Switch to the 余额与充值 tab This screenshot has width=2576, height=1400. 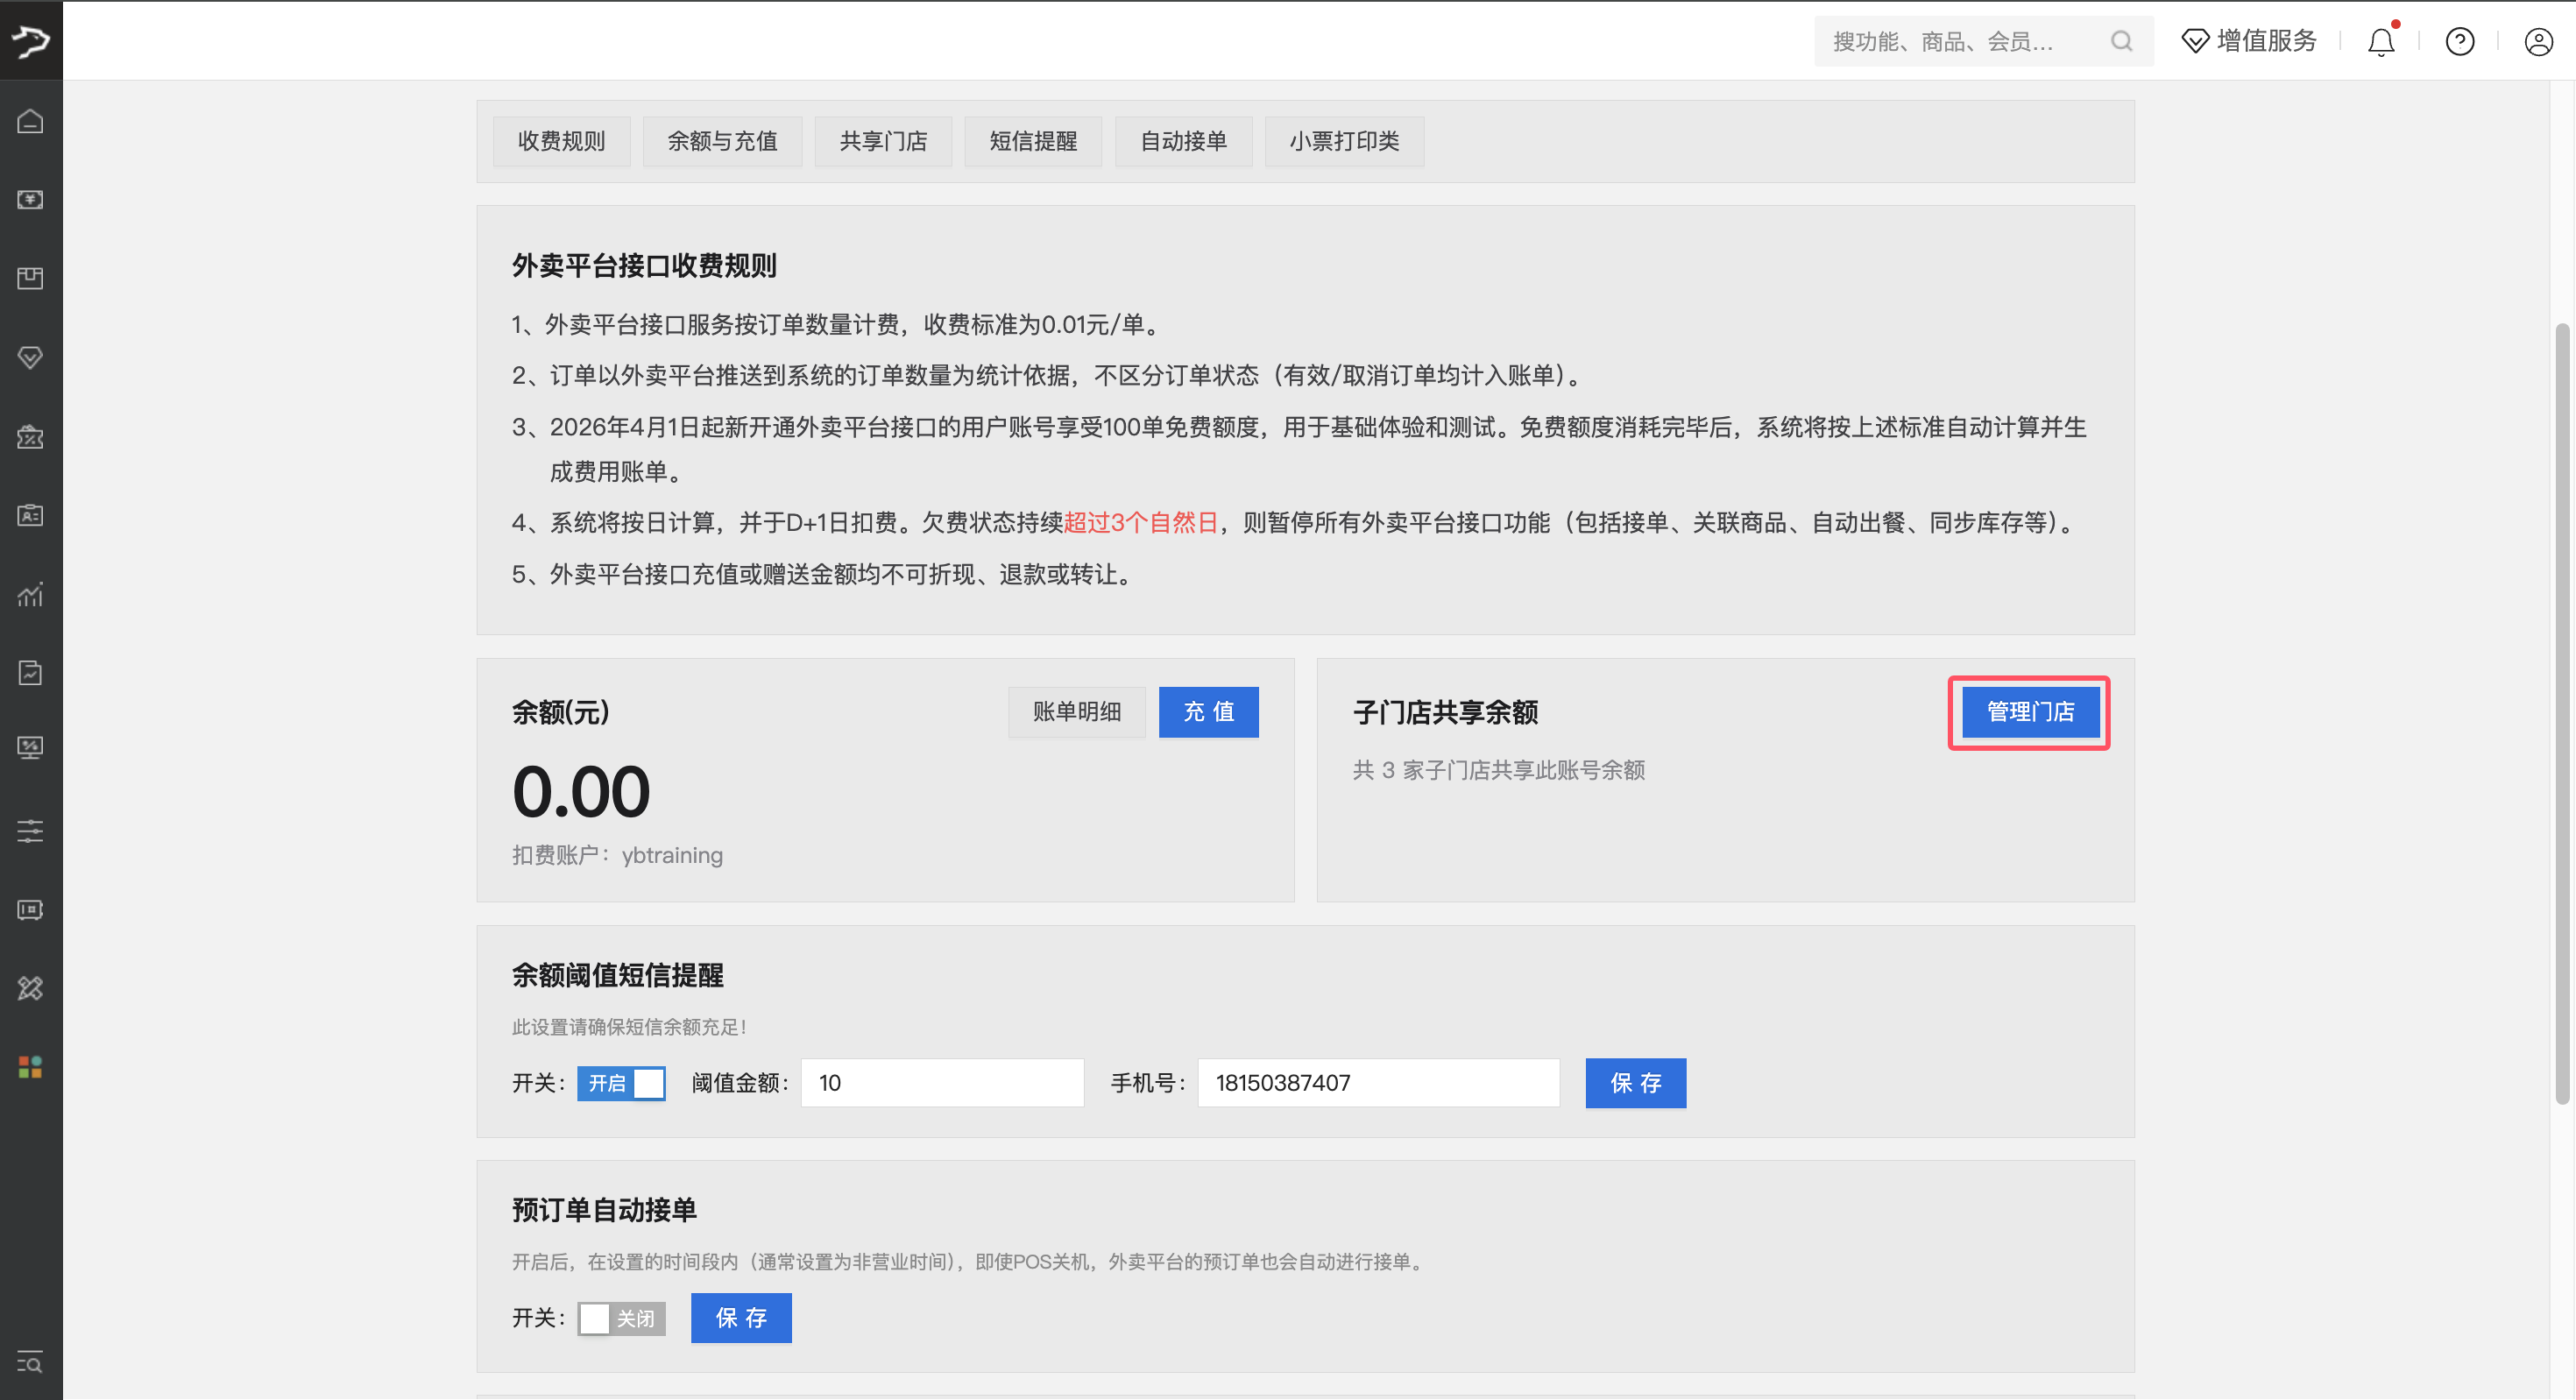[x=722, y=141]
